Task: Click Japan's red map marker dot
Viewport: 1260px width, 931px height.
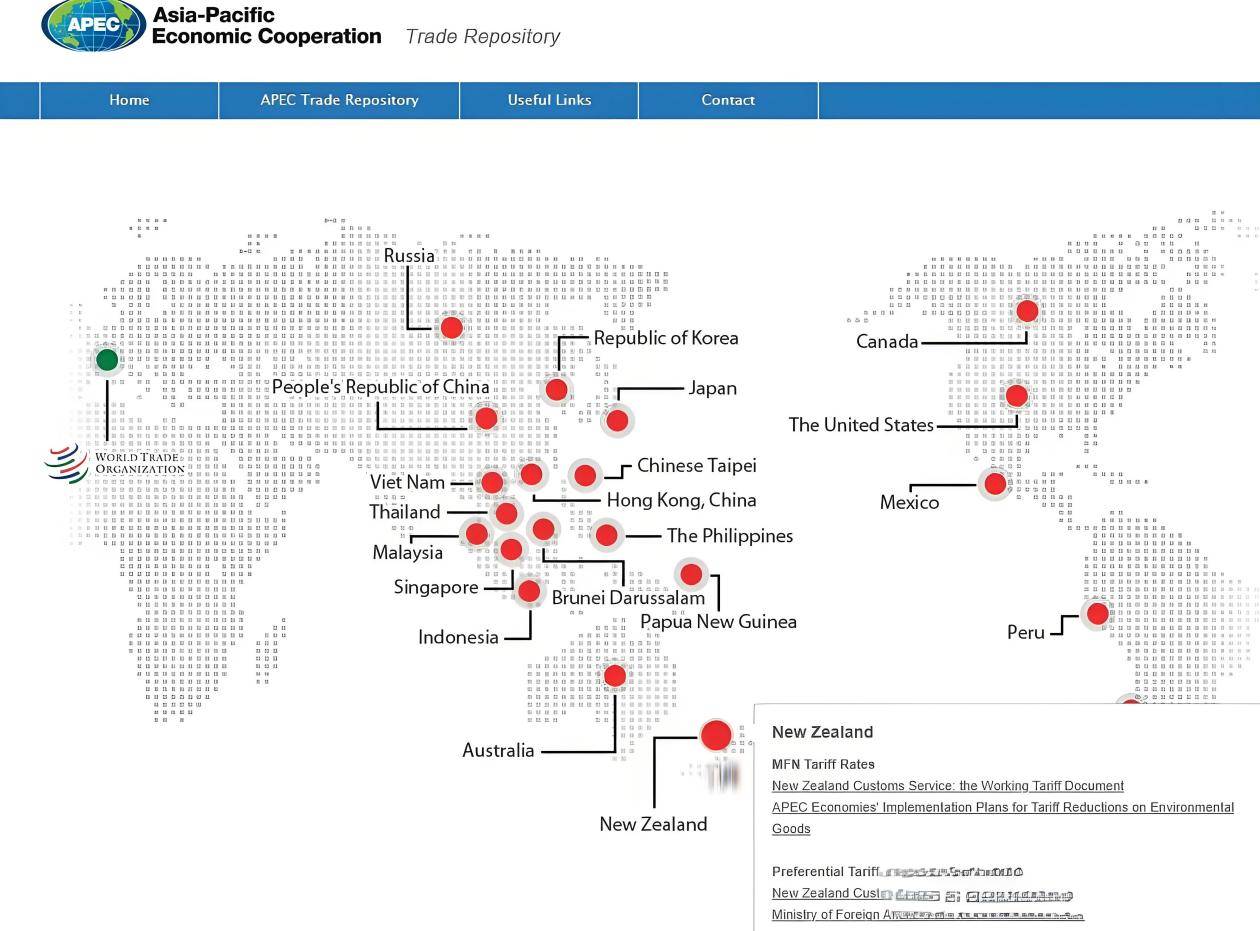Action: point(617,421)
